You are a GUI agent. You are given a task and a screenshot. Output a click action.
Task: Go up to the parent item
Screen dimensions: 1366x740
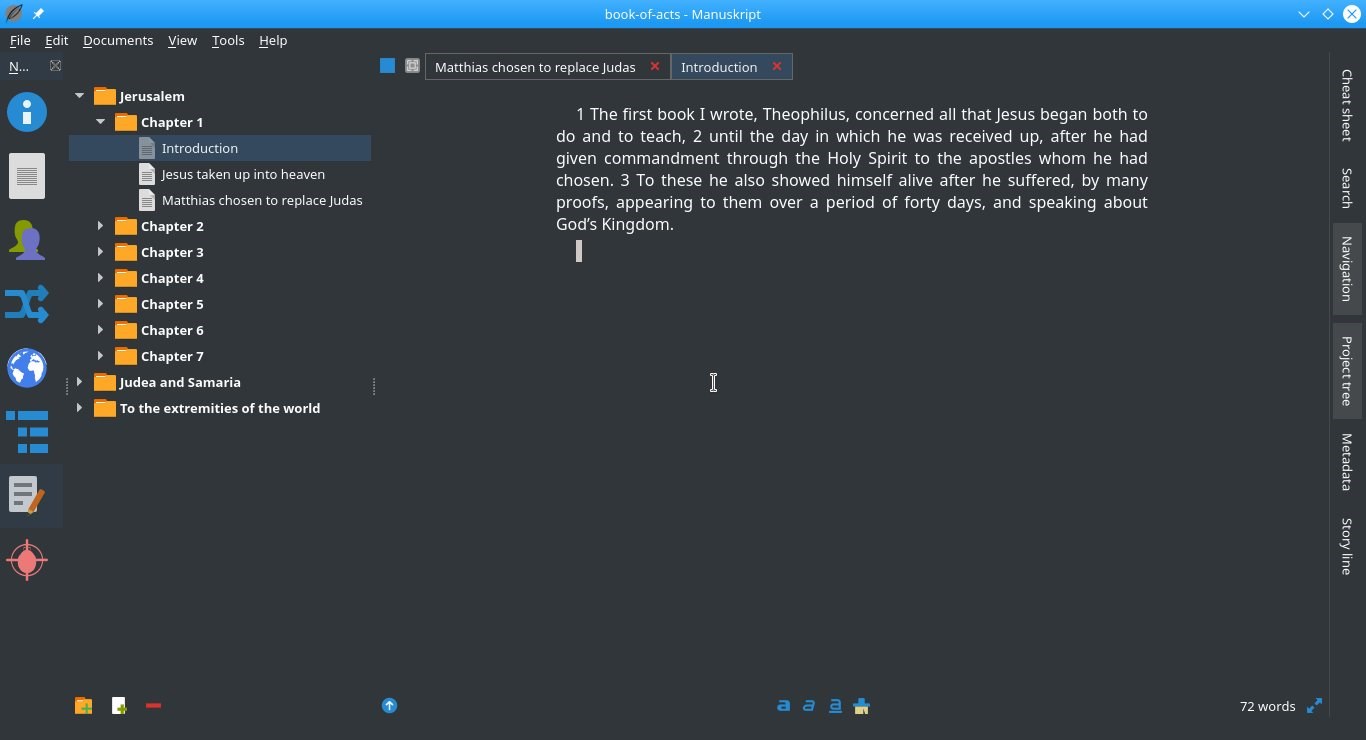pos(389,706)
